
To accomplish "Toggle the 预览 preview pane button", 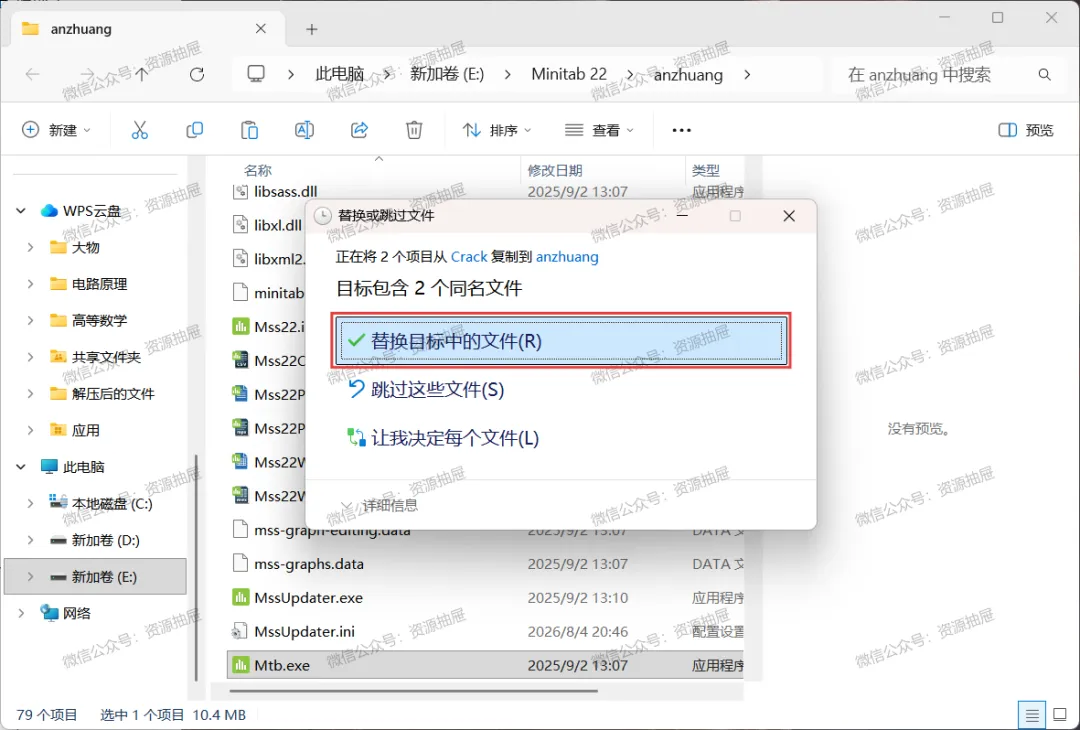I will click(x=1026, y=130).
